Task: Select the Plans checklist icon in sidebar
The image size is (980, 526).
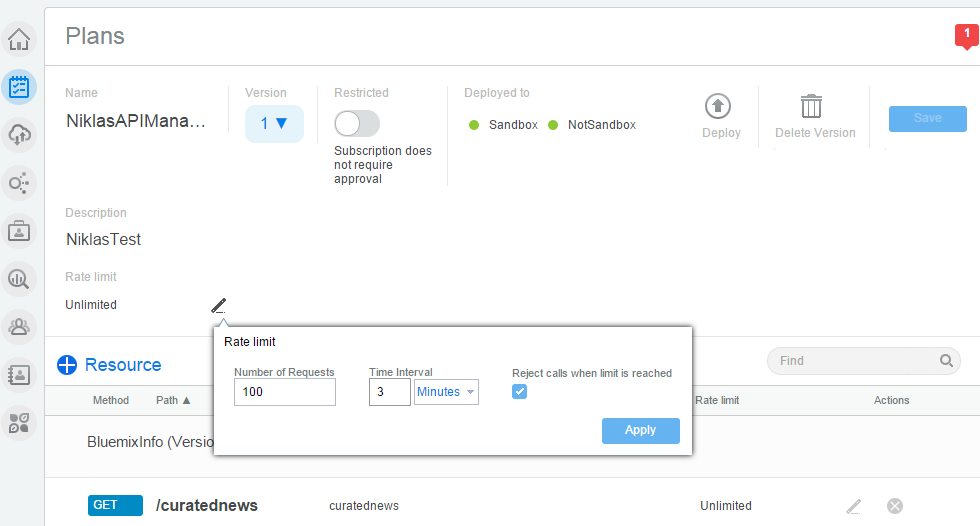Action: pos(19,87)
